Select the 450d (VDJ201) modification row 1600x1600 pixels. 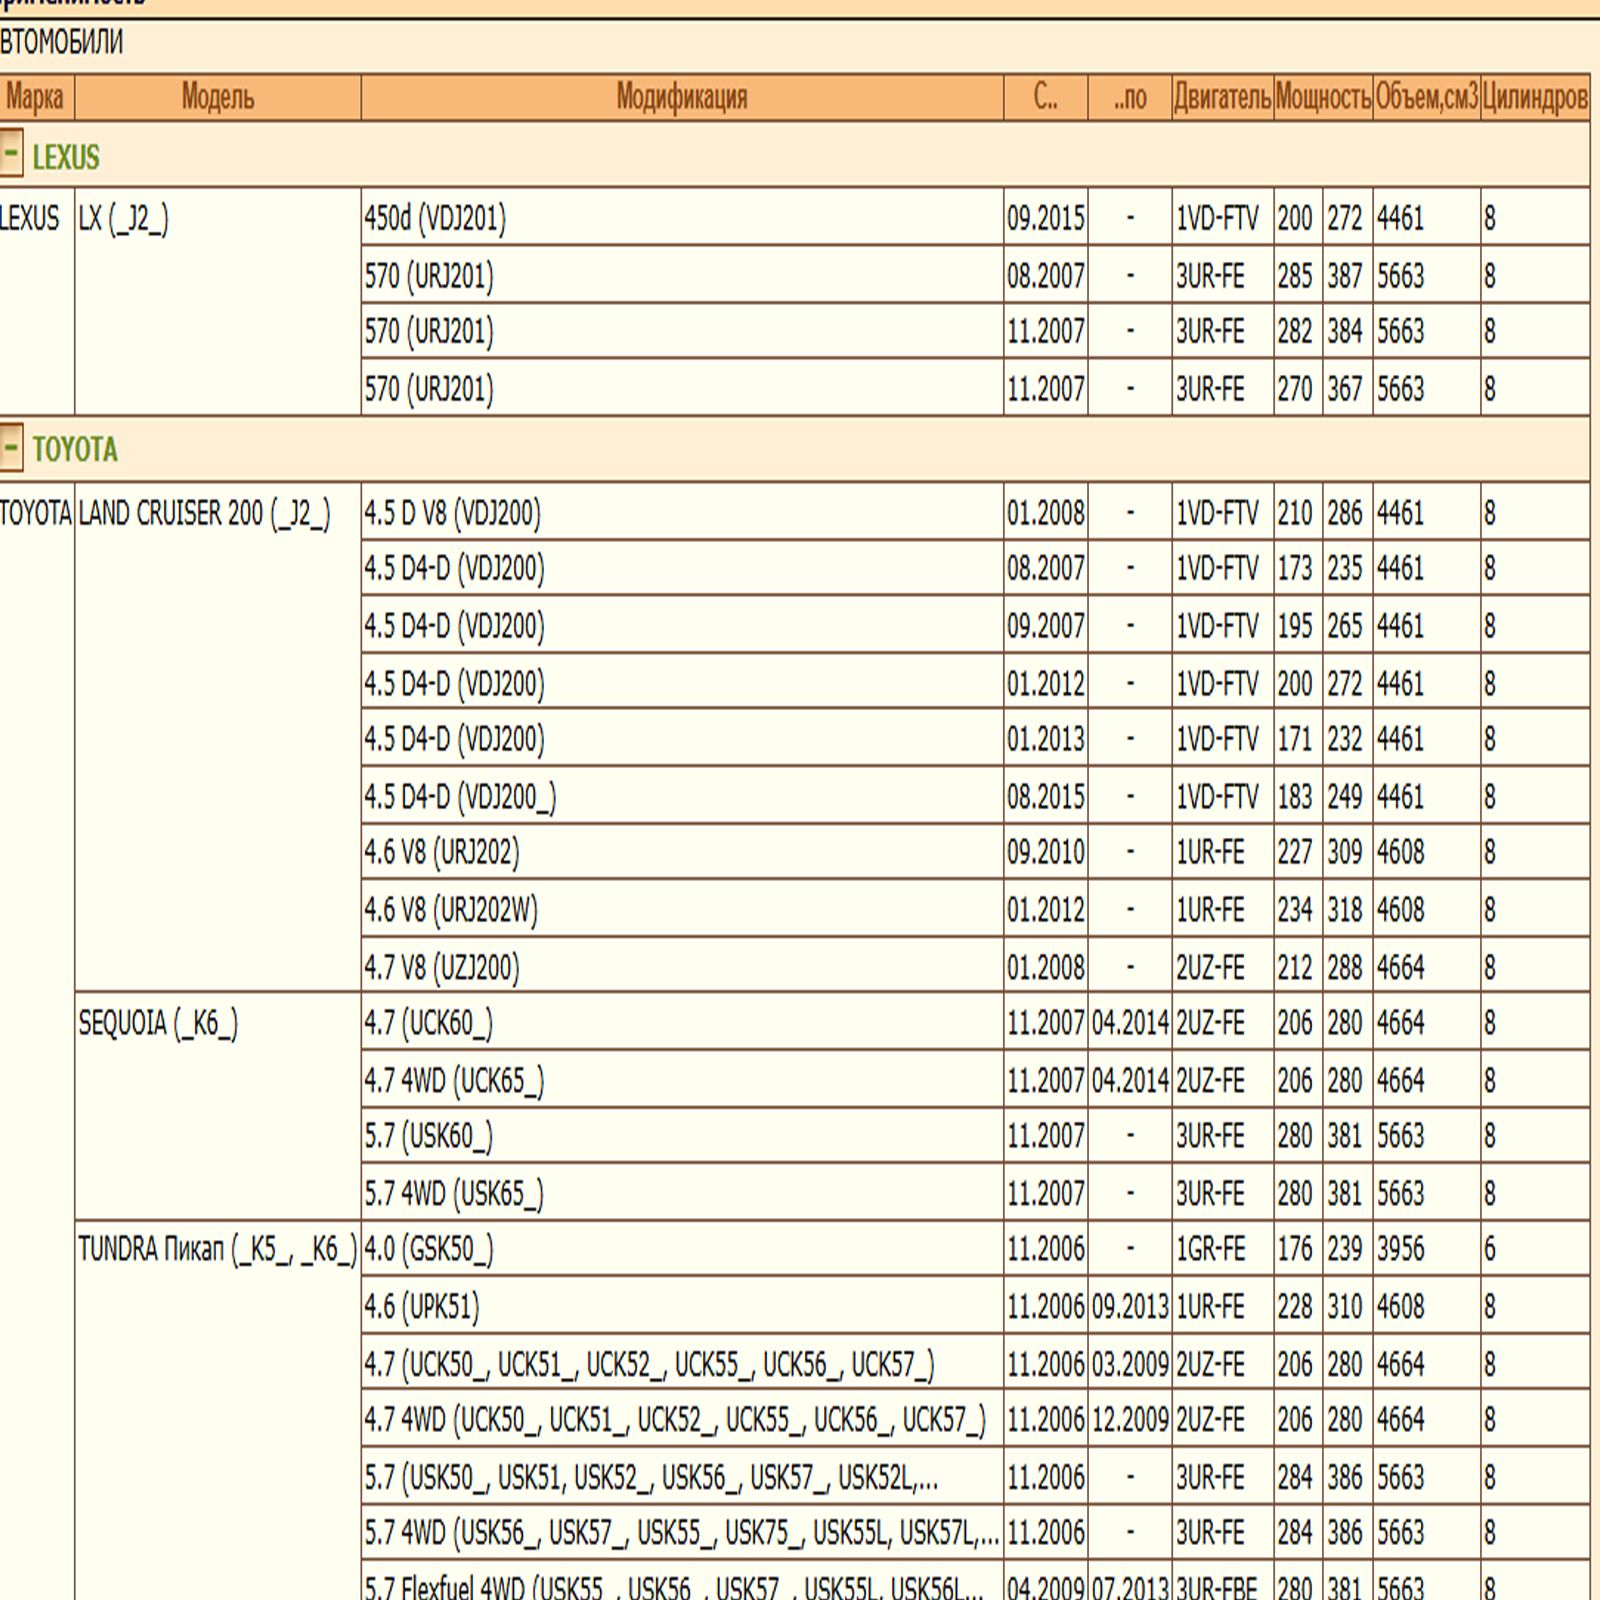(435, 218)
